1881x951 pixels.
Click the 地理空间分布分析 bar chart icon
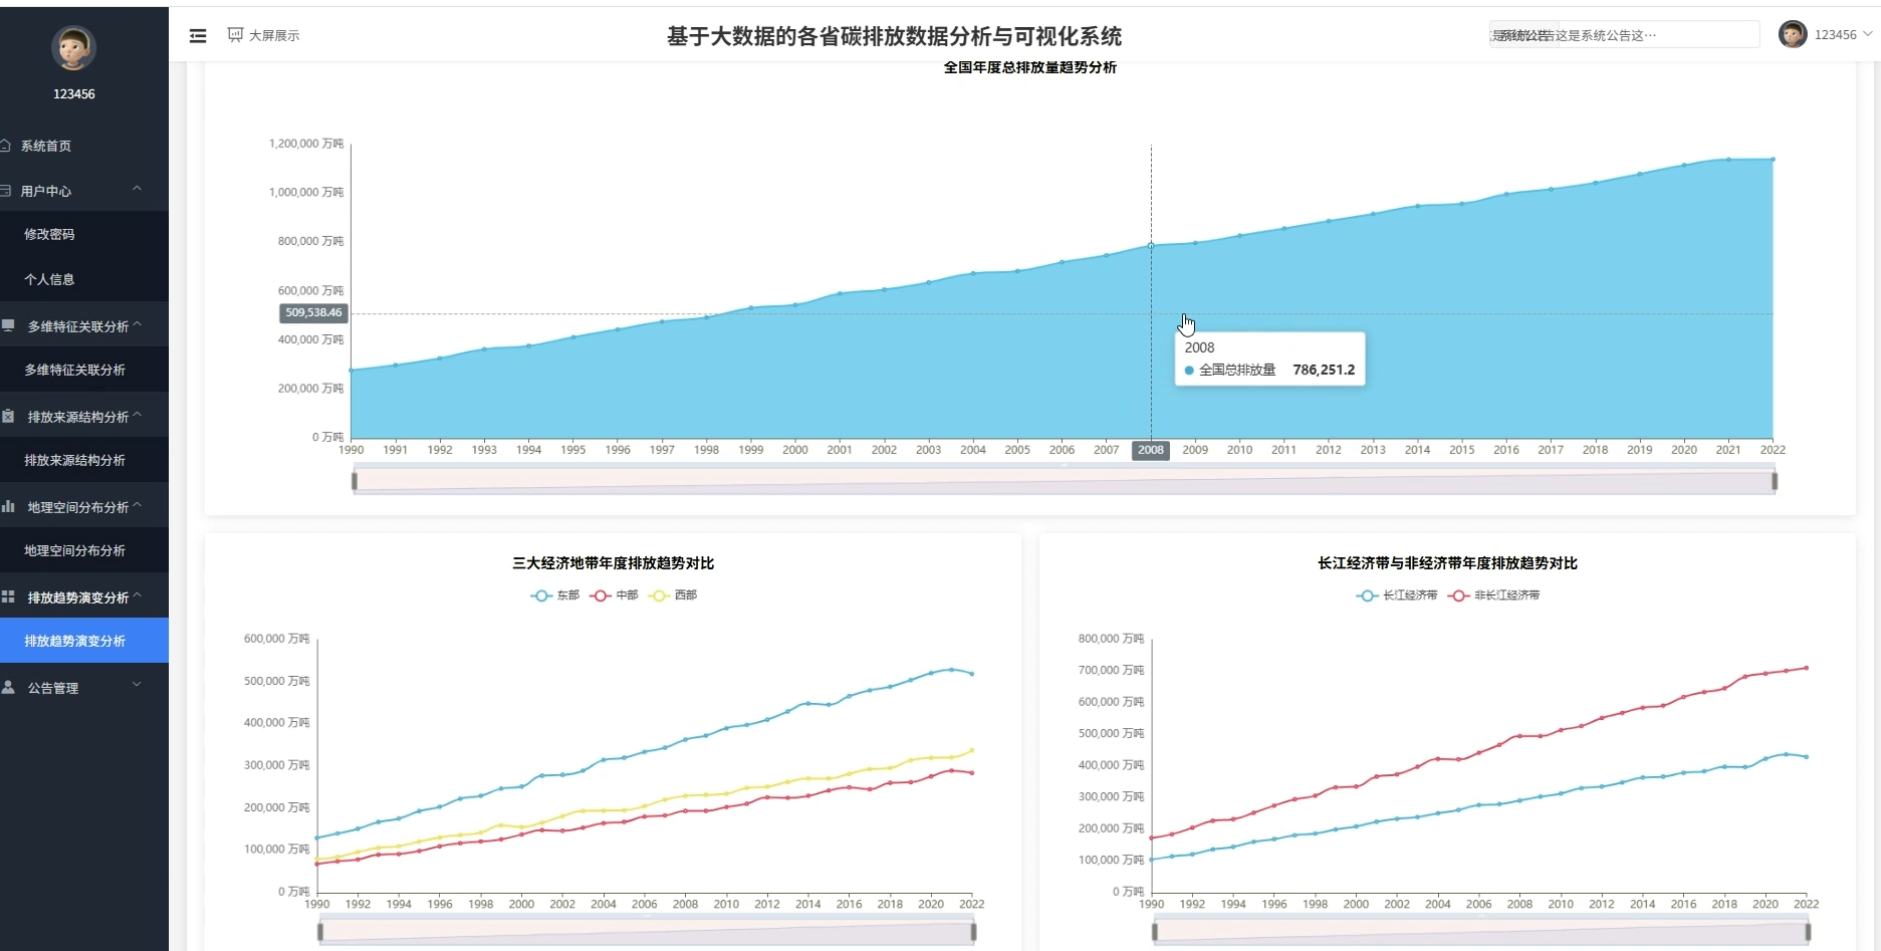8,507
